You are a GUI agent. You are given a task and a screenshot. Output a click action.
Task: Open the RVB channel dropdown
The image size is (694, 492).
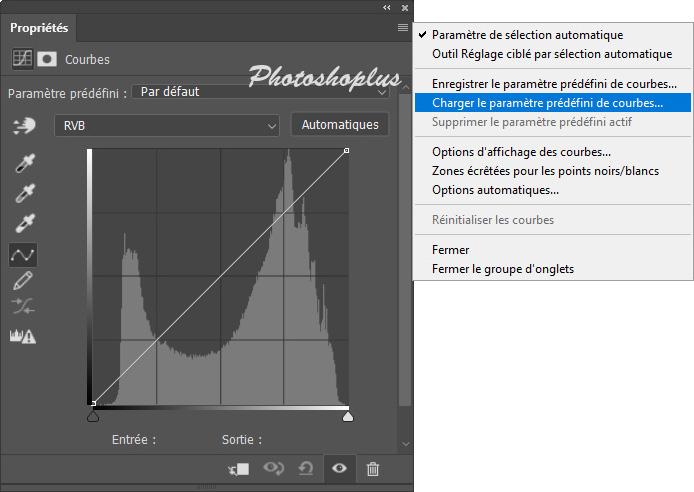point(168,125)
